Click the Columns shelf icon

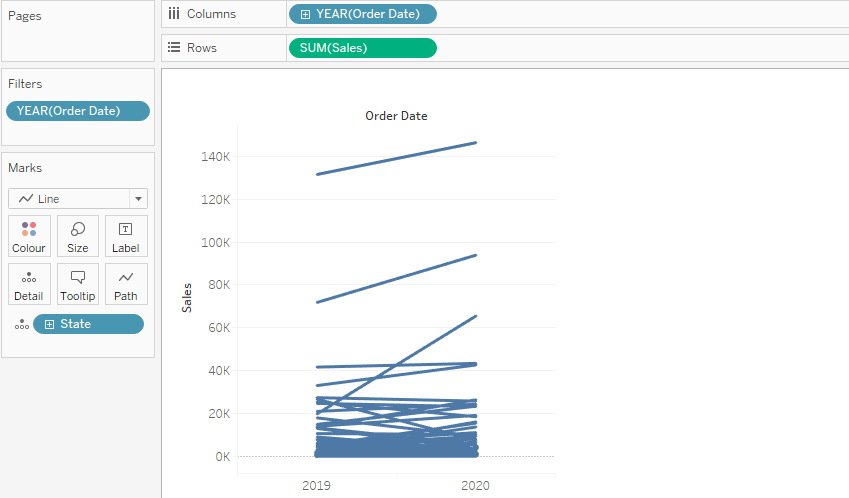tap(174, 14)
